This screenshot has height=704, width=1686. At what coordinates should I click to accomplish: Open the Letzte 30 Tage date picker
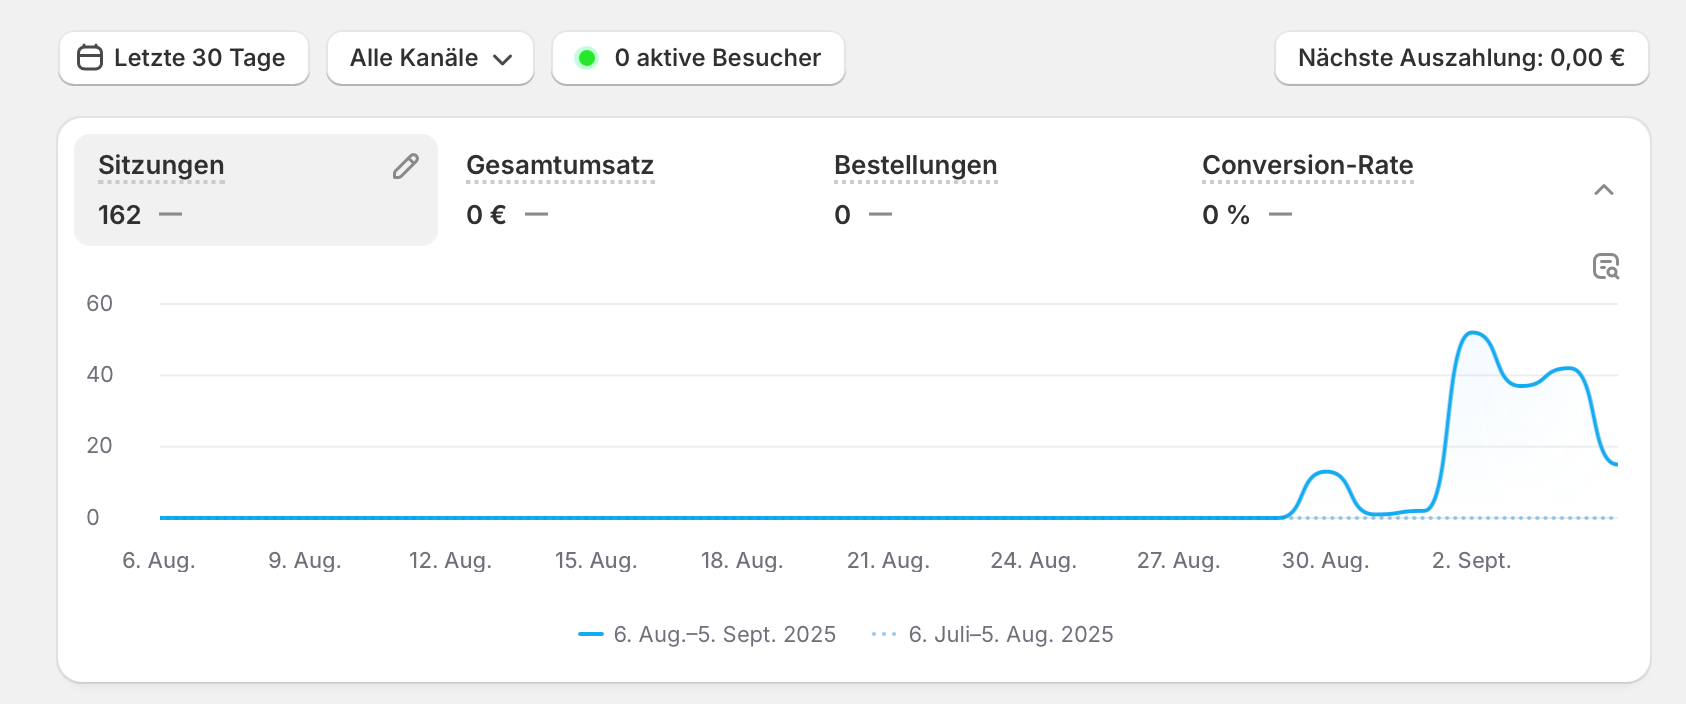pyautogui.click(x=184, y=58)
